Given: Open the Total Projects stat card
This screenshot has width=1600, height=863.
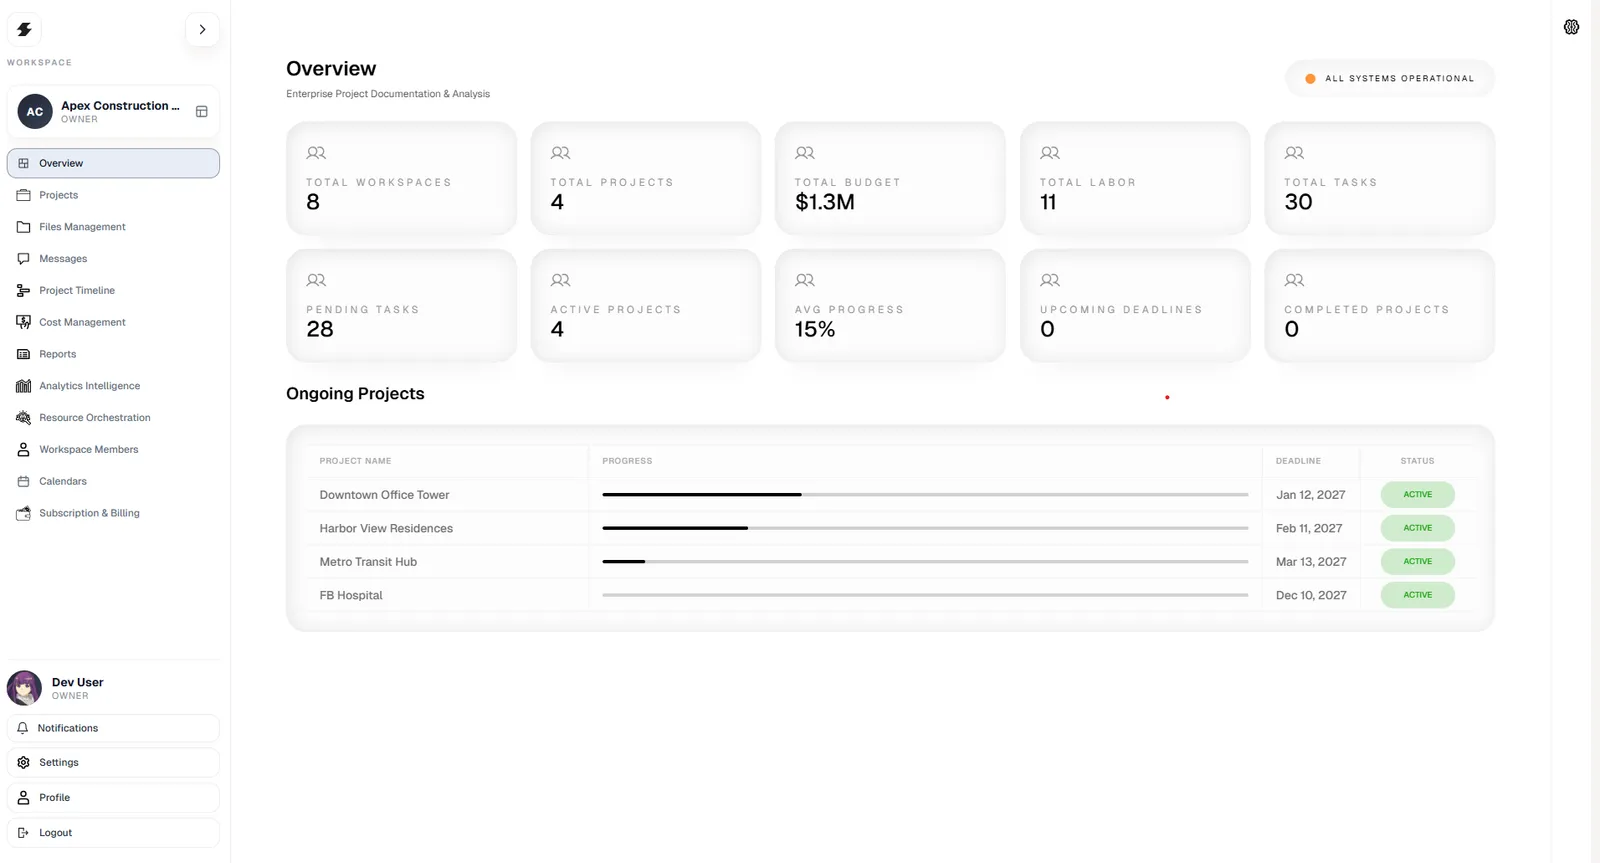Looking at the screenshot, I should 645,178.
